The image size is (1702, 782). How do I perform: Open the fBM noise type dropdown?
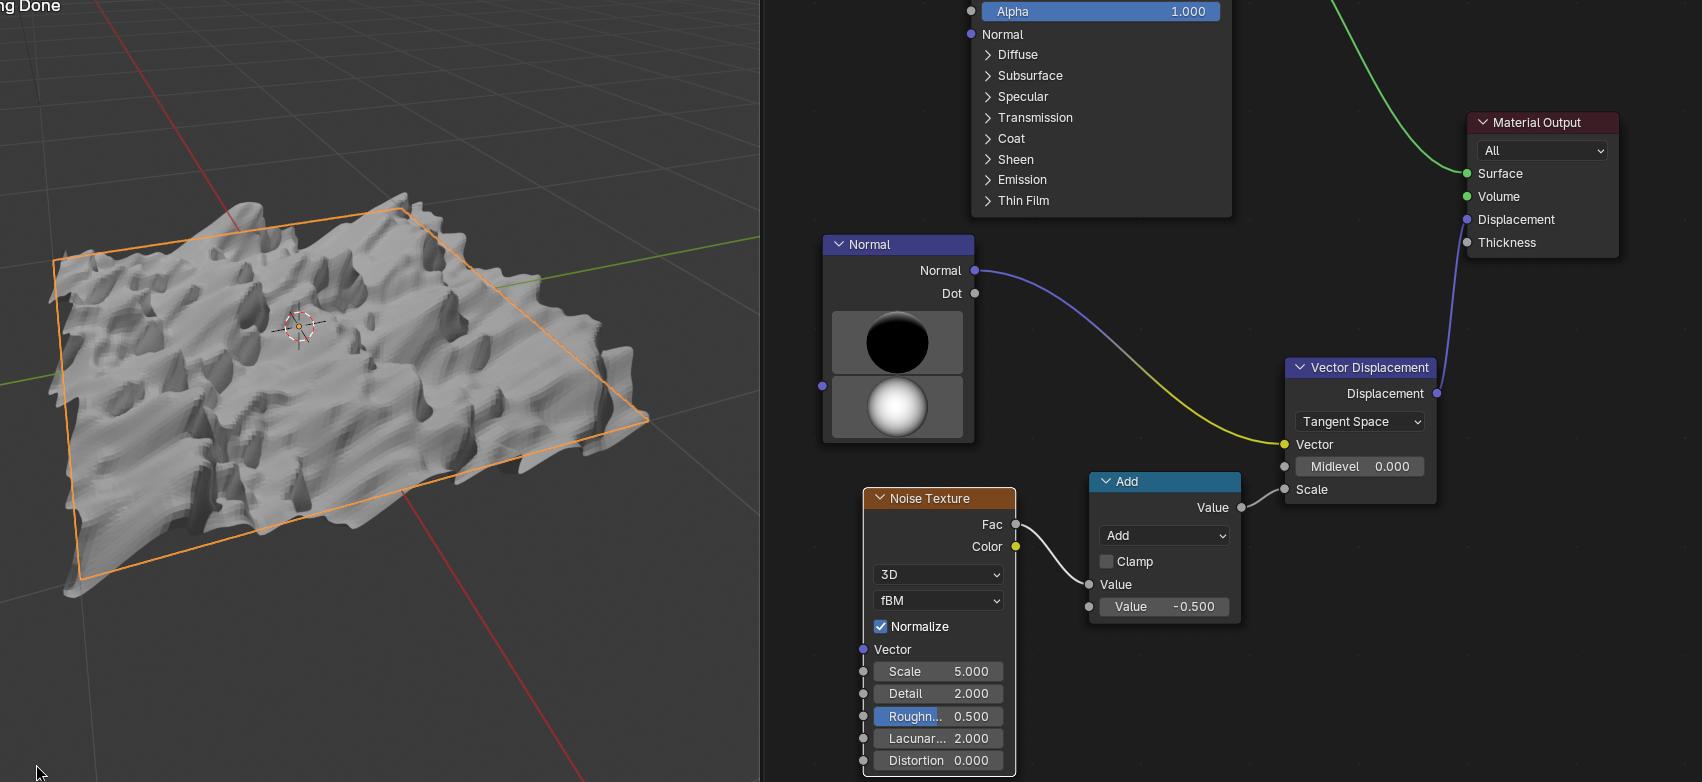pos(938,601)
